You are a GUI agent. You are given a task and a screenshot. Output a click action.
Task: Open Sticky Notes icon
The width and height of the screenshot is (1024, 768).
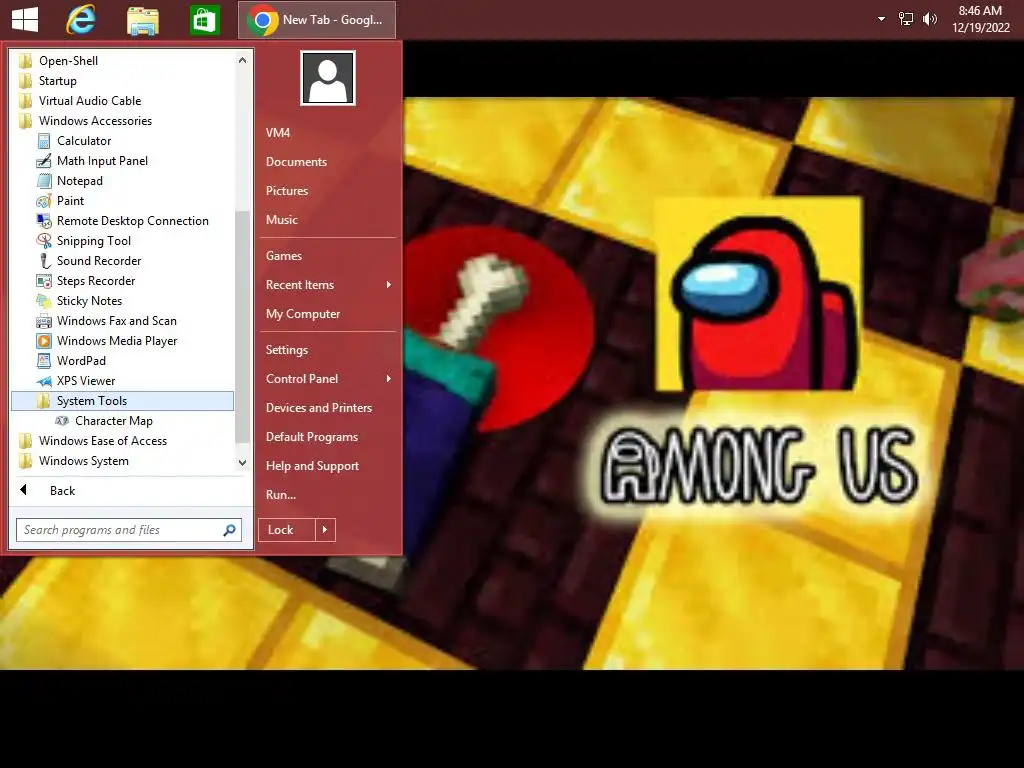tap(44, 301)
